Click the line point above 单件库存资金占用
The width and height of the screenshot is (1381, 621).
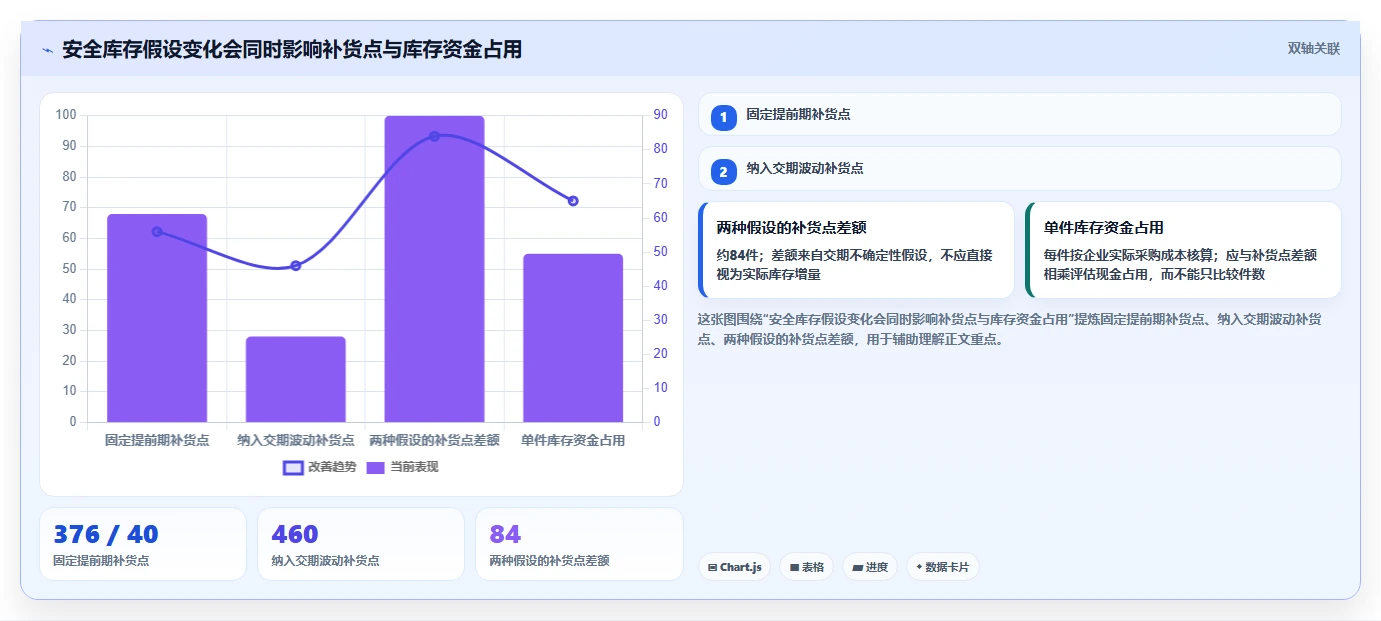[x=573, y=201]
